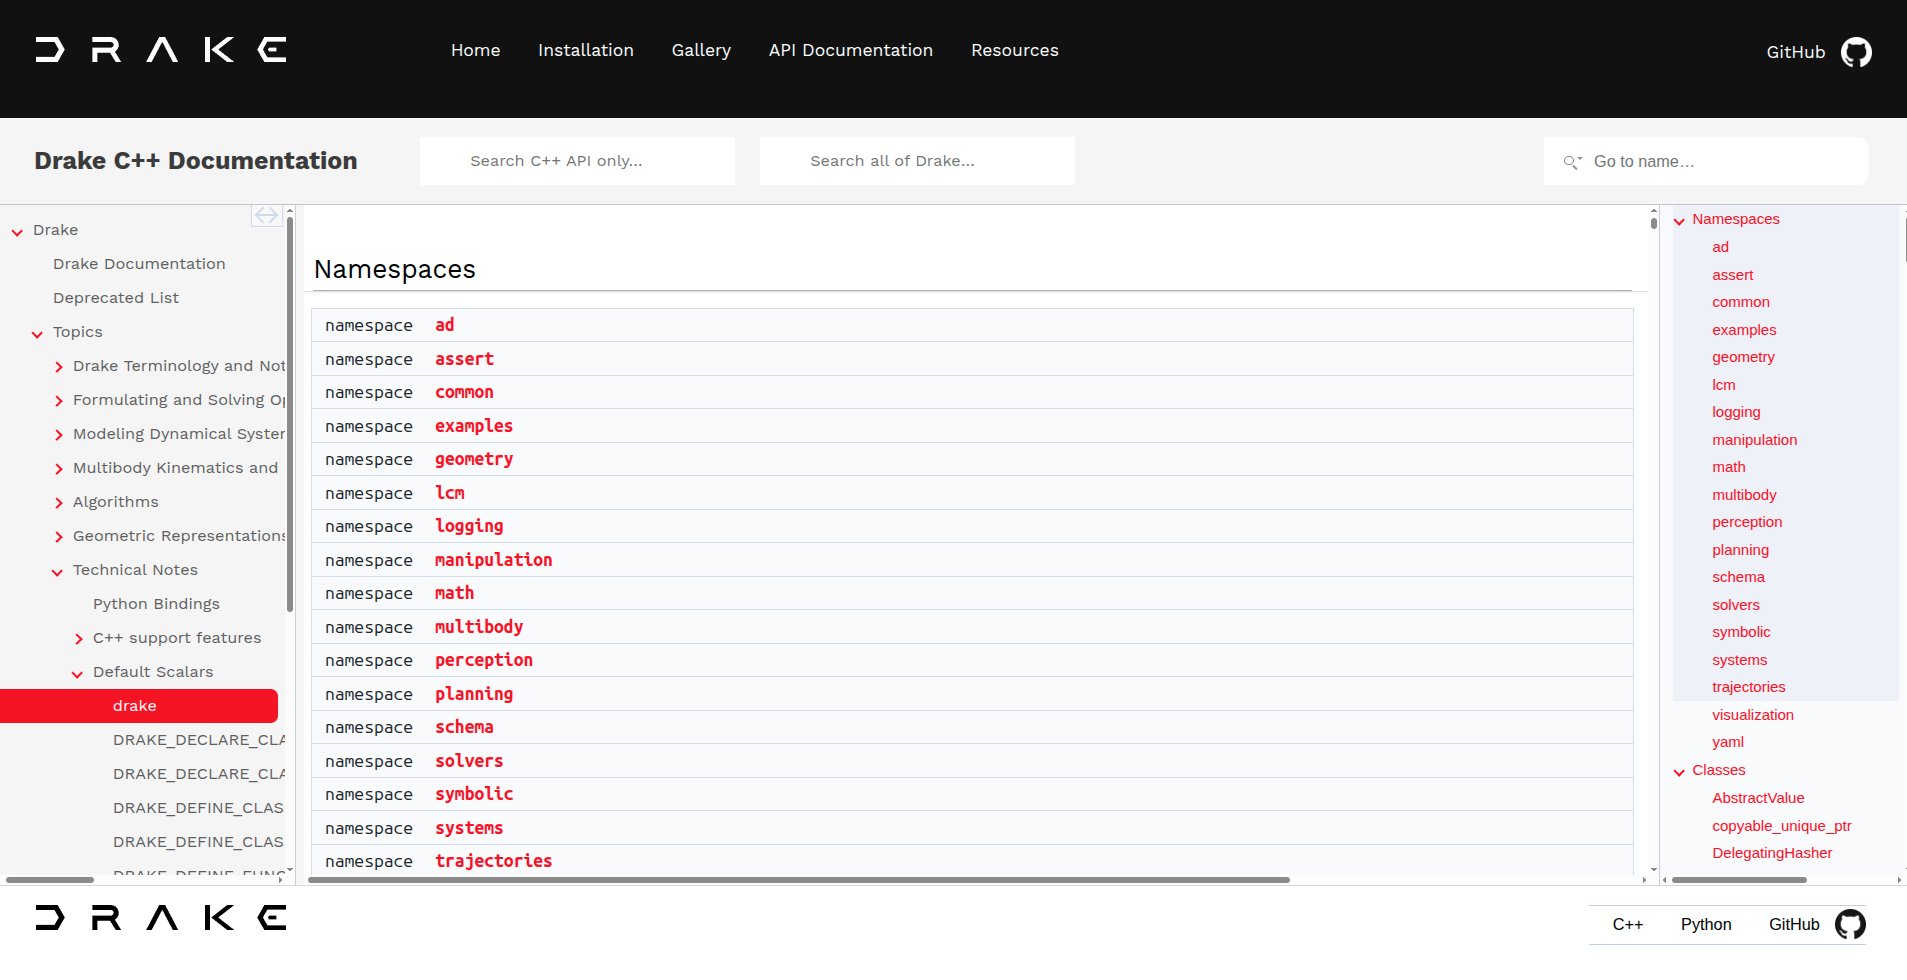Open the solvers namespace link
The width and height of the screenshot is (1907, 980).
point(469,761)
